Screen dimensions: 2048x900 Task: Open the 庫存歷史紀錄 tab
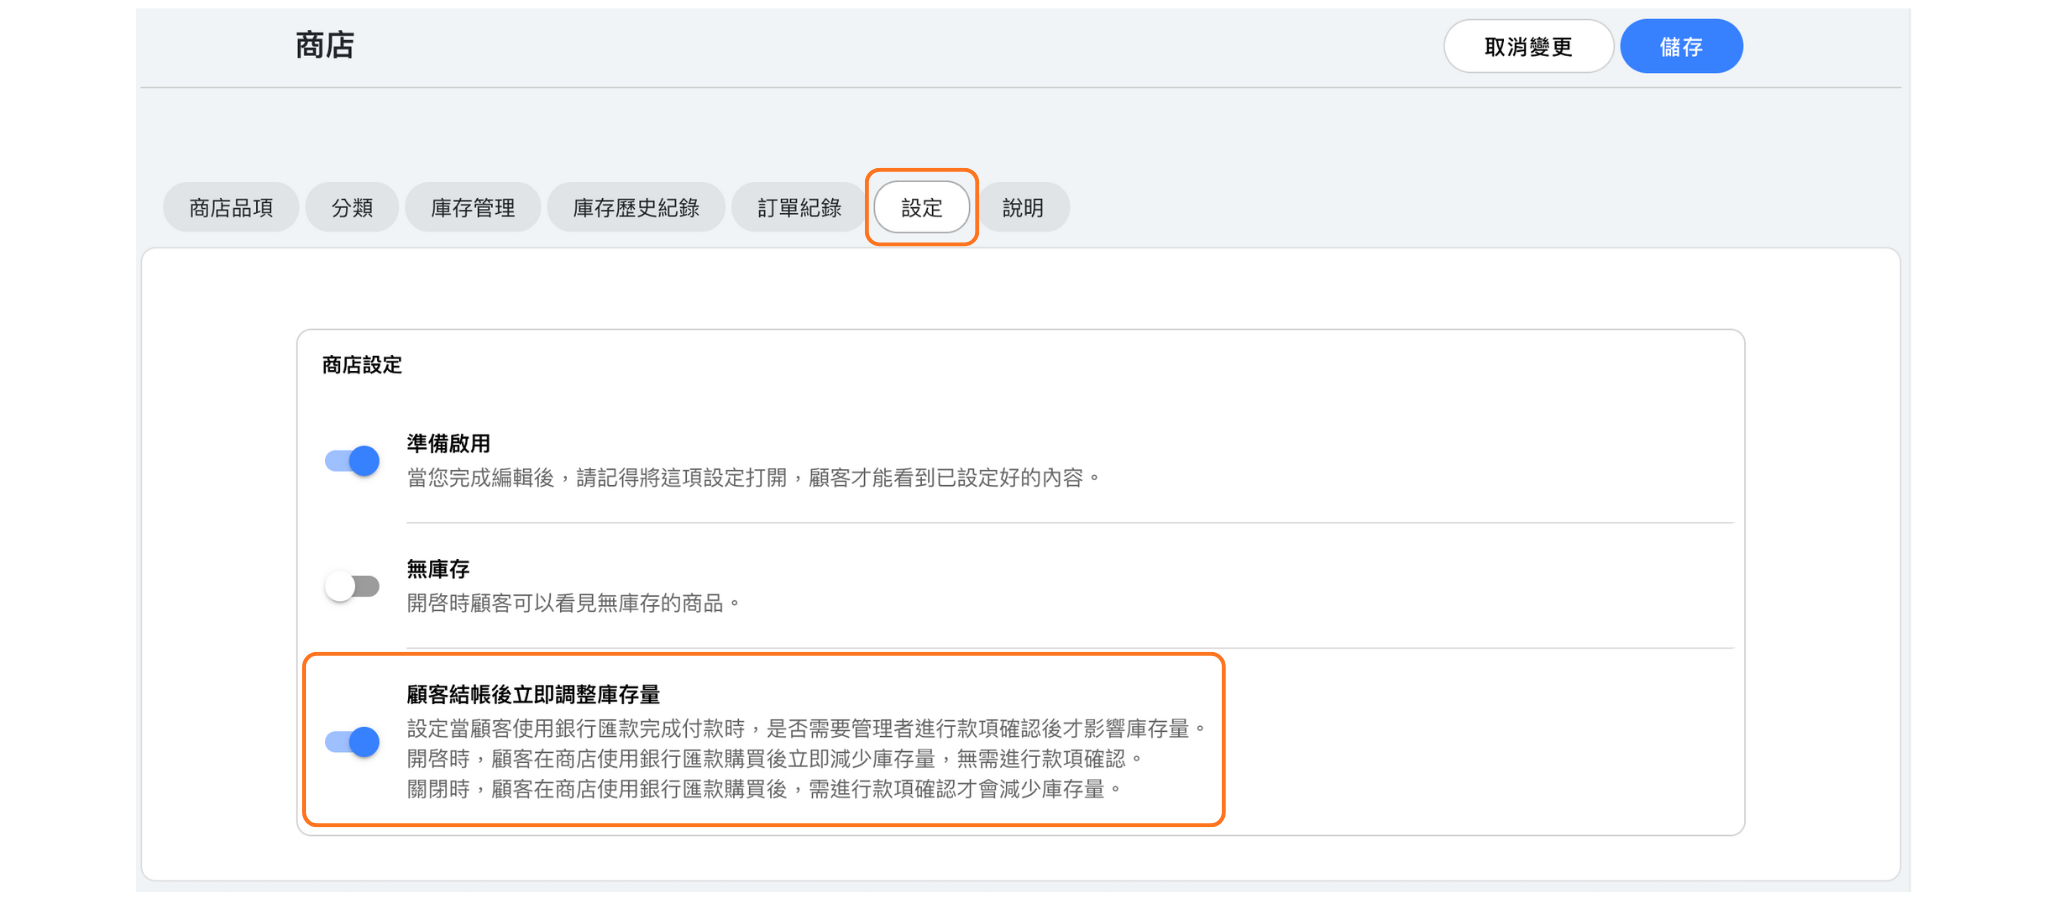click(x=636, y=208)
